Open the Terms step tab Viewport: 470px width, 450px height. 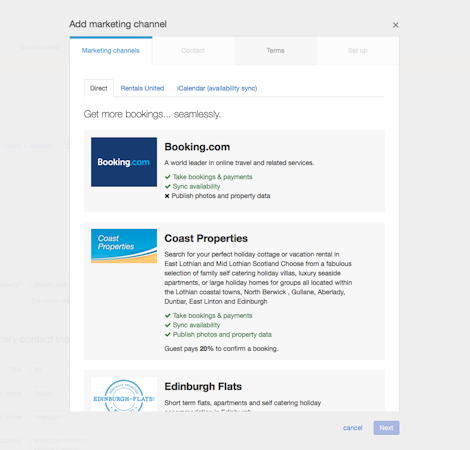coord(275,51)
